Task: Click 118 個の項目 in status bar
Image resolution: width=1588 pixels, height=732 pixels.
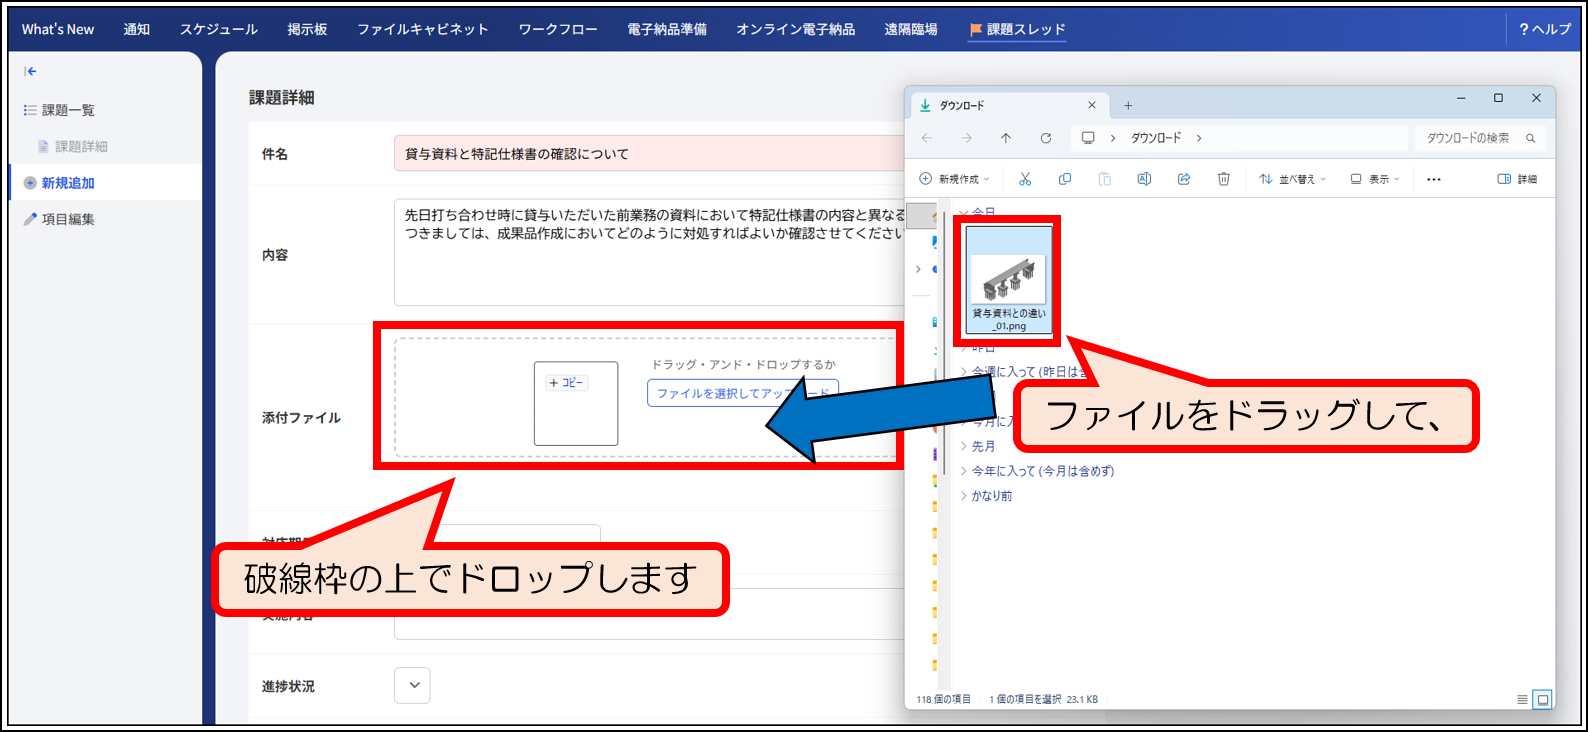Action: click(x=943, y=699)
